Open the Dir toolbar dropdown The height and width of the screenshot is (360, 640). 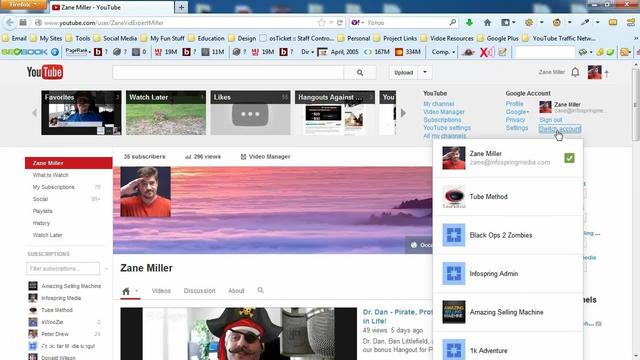coord(307,52)
